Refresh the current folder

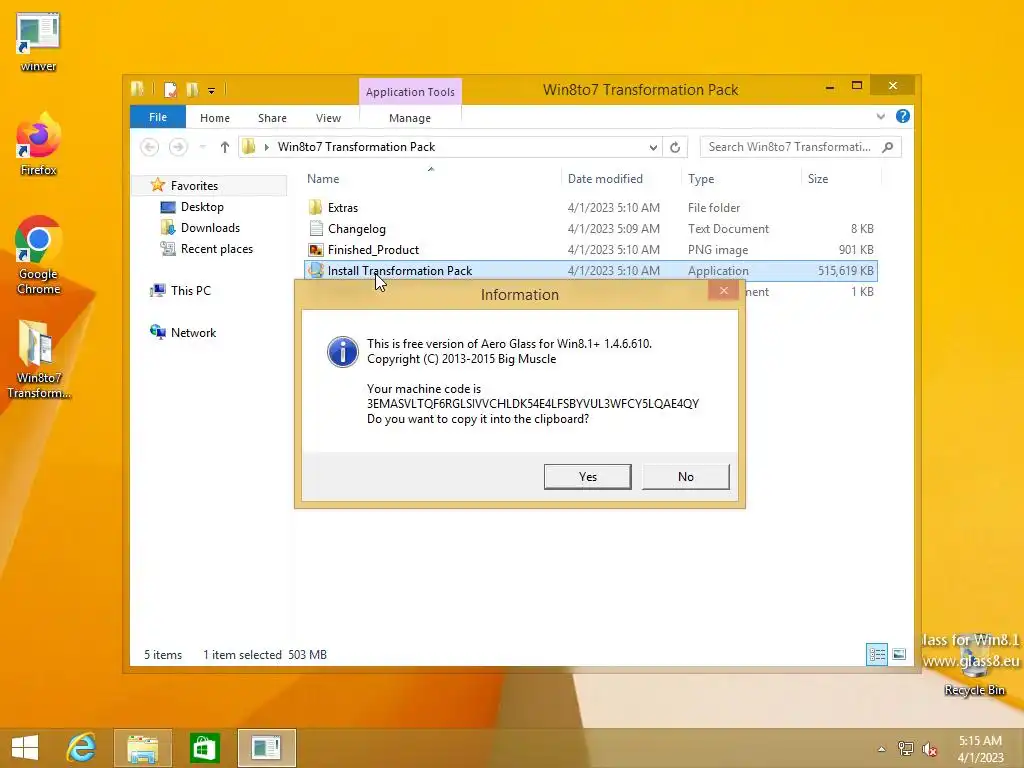[x=675, y=148]
